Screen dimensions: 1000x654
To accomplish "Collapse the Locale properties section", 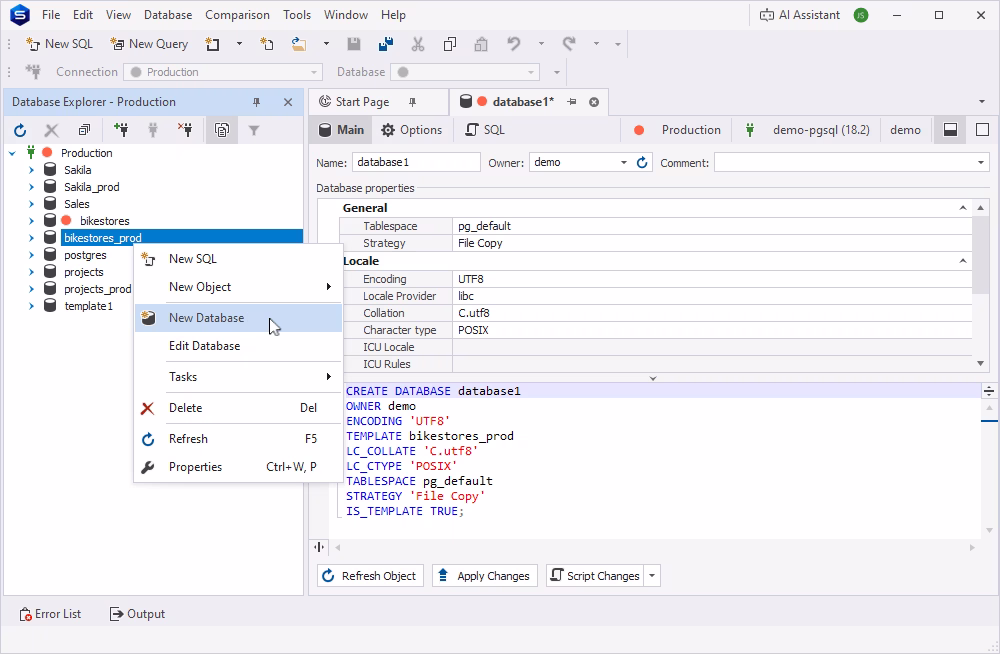I will click(962, 261).
